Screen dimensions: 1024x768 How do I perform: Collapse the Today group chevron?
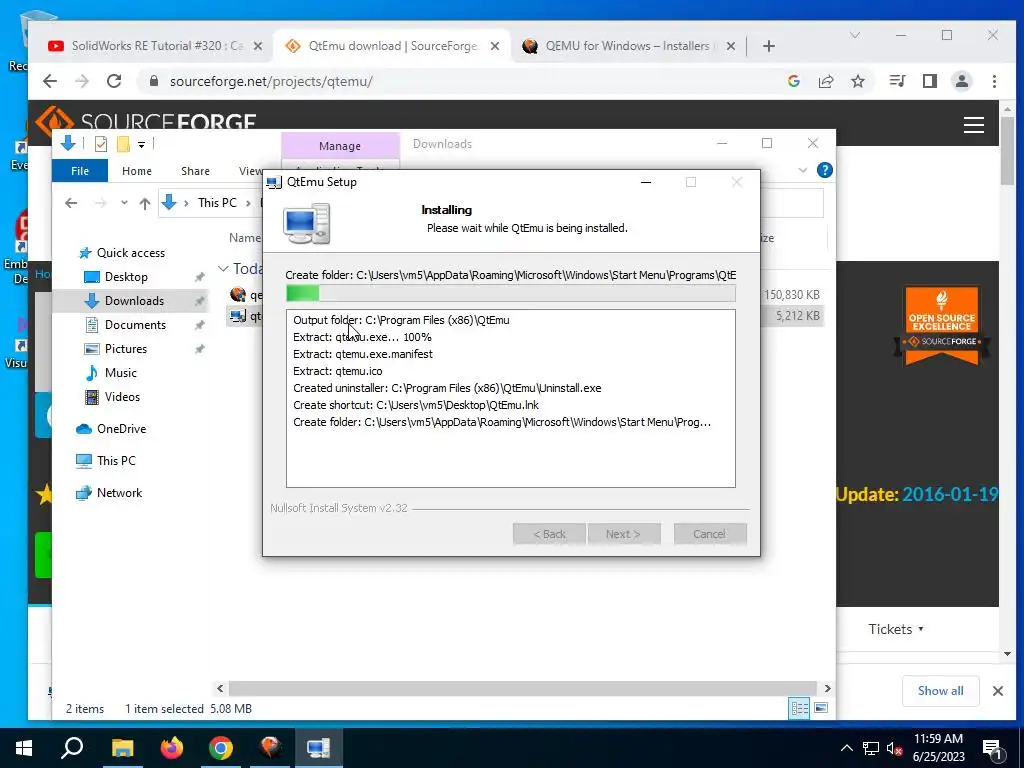pos(223,268)
